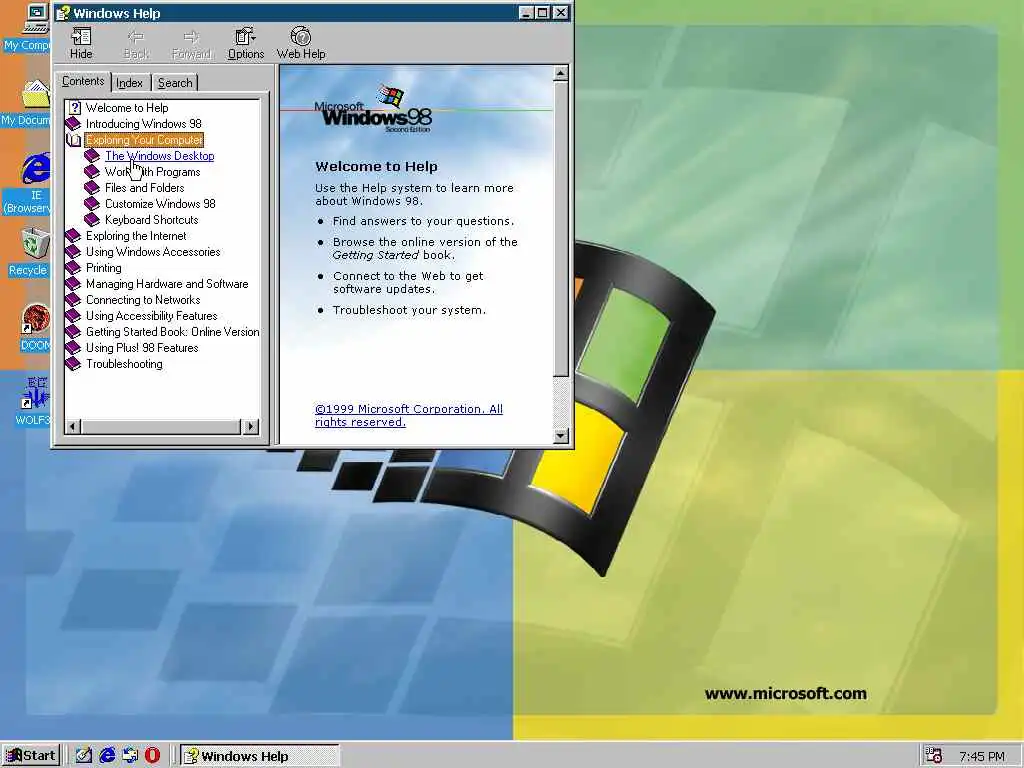Click down arrow of topic pane scrollbar
This screenshot has height=768, width=1024.
560,435
